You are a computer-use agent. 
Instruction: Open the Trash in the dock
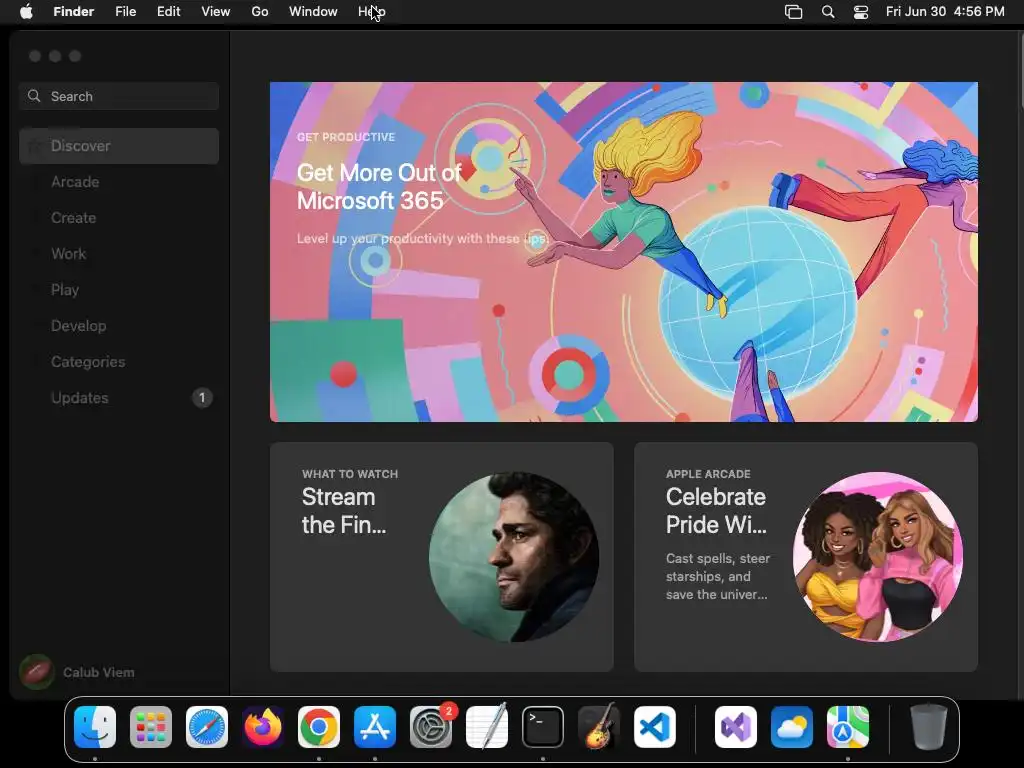point(928,727)
